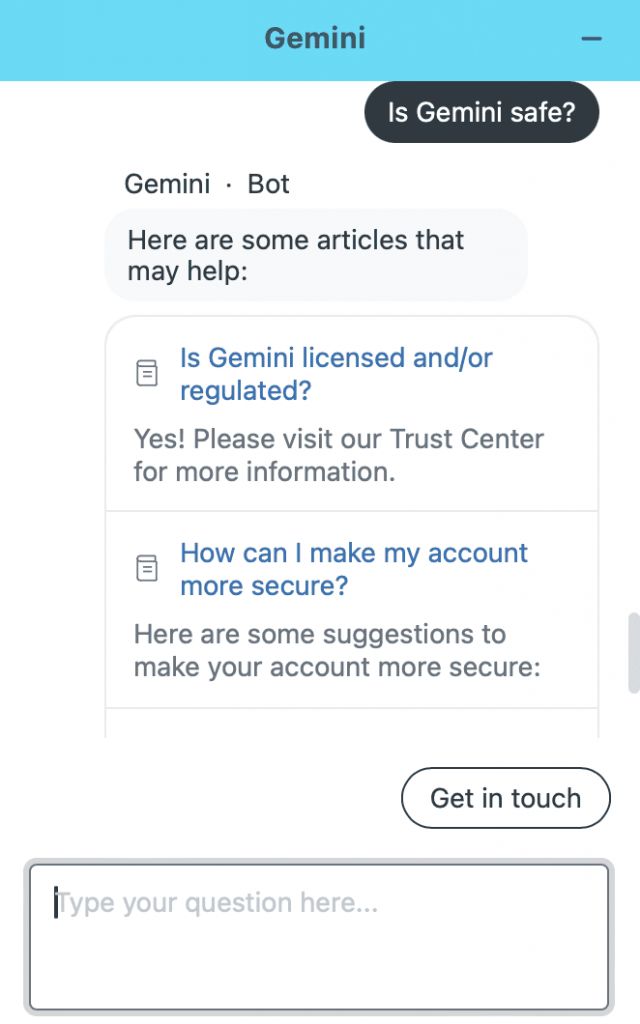Click the account security suggestions snippet

(x=337, y=650)
